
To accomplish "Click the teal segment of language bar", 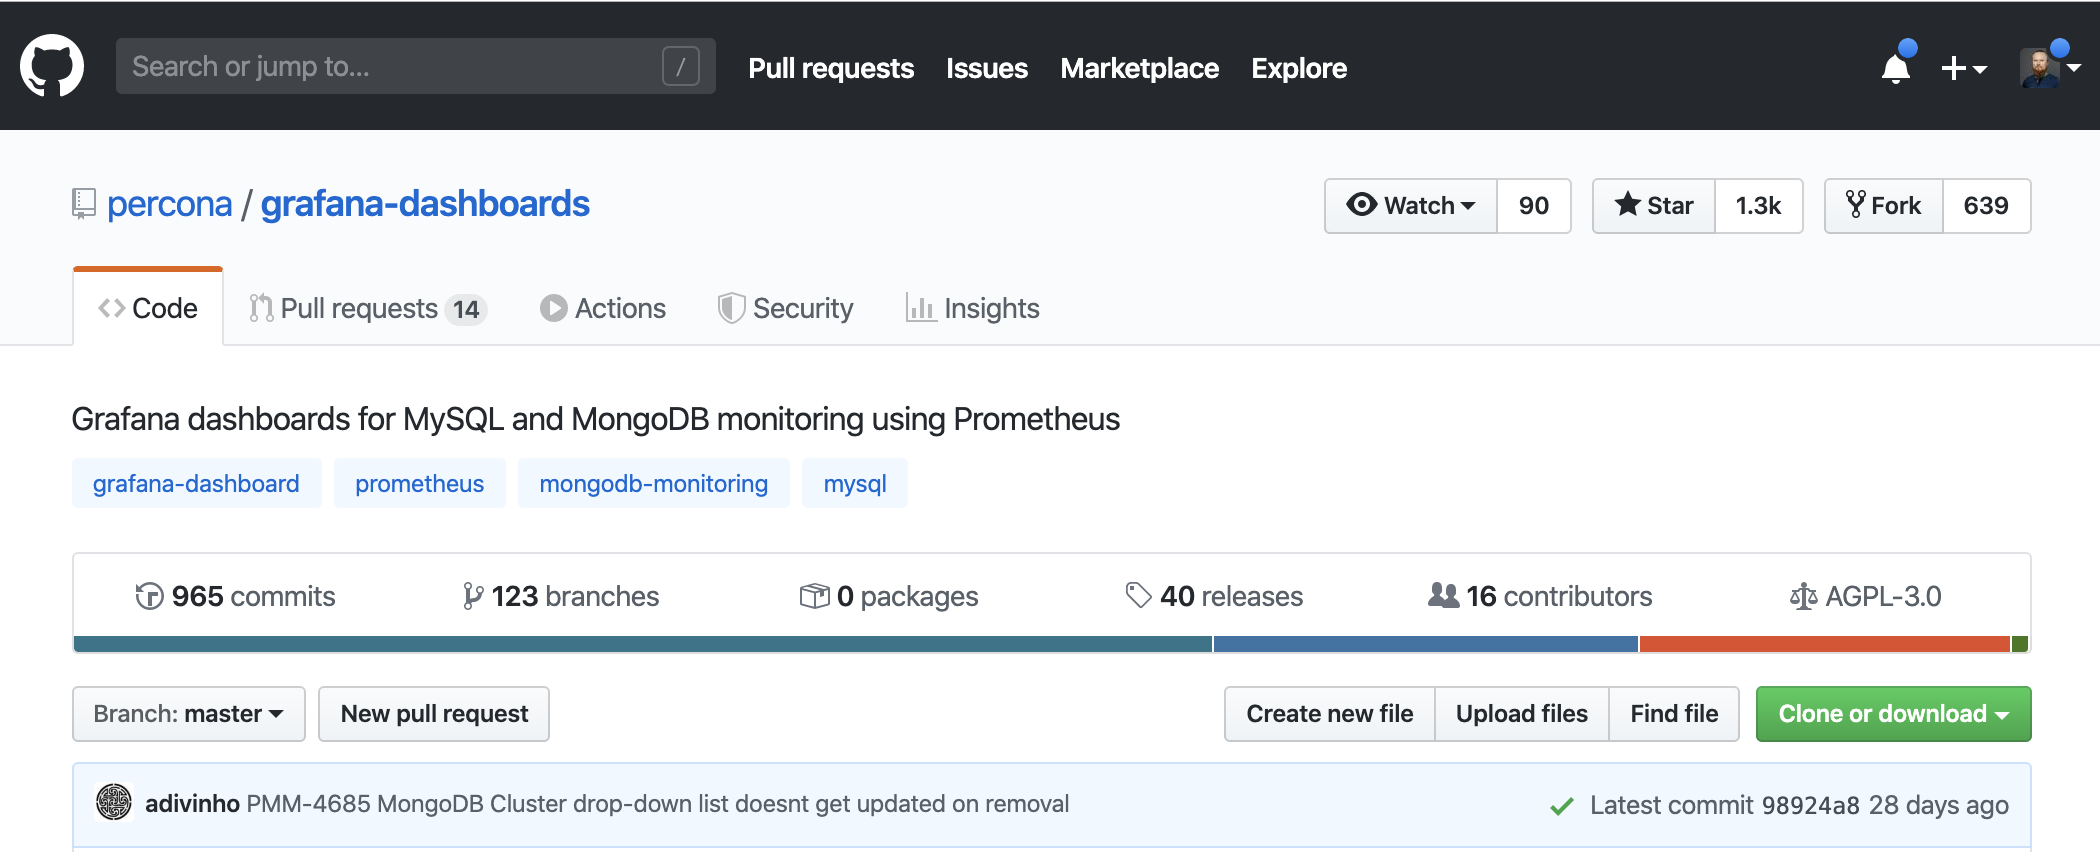I will pos(643,644).
